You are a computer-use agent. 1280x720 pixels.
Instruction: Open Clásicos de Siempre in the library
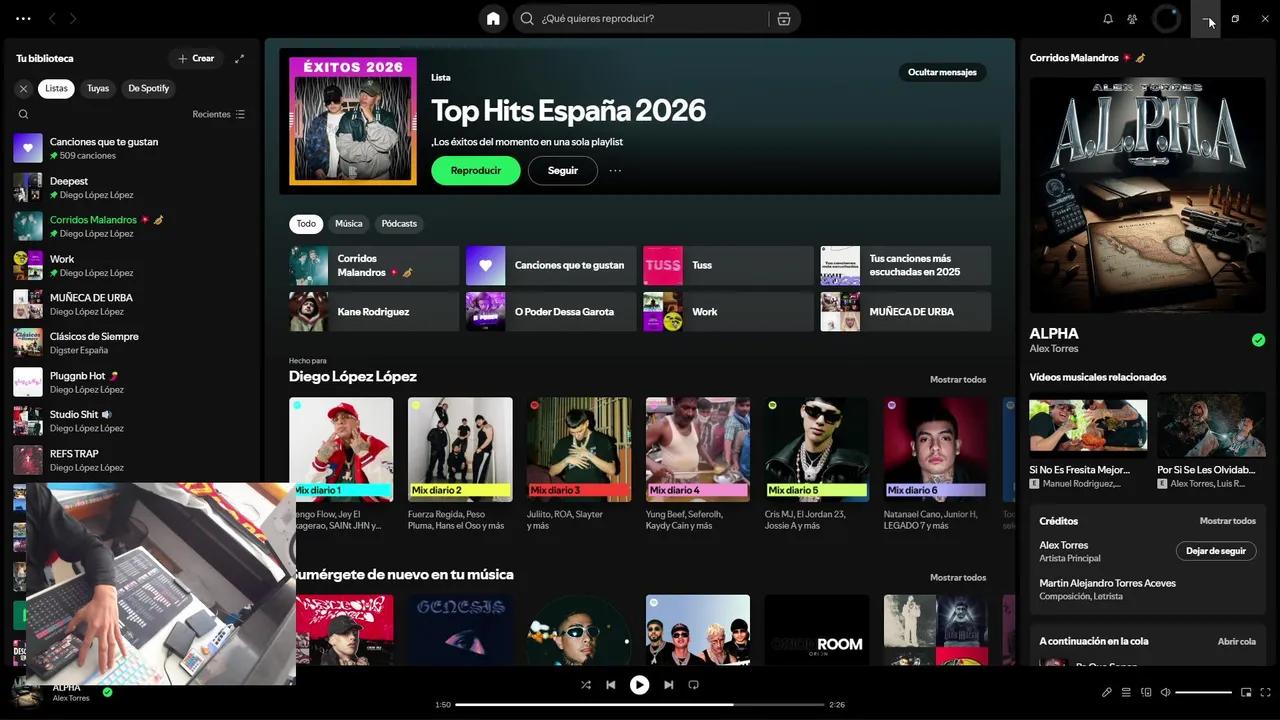[x=132, y=343]
